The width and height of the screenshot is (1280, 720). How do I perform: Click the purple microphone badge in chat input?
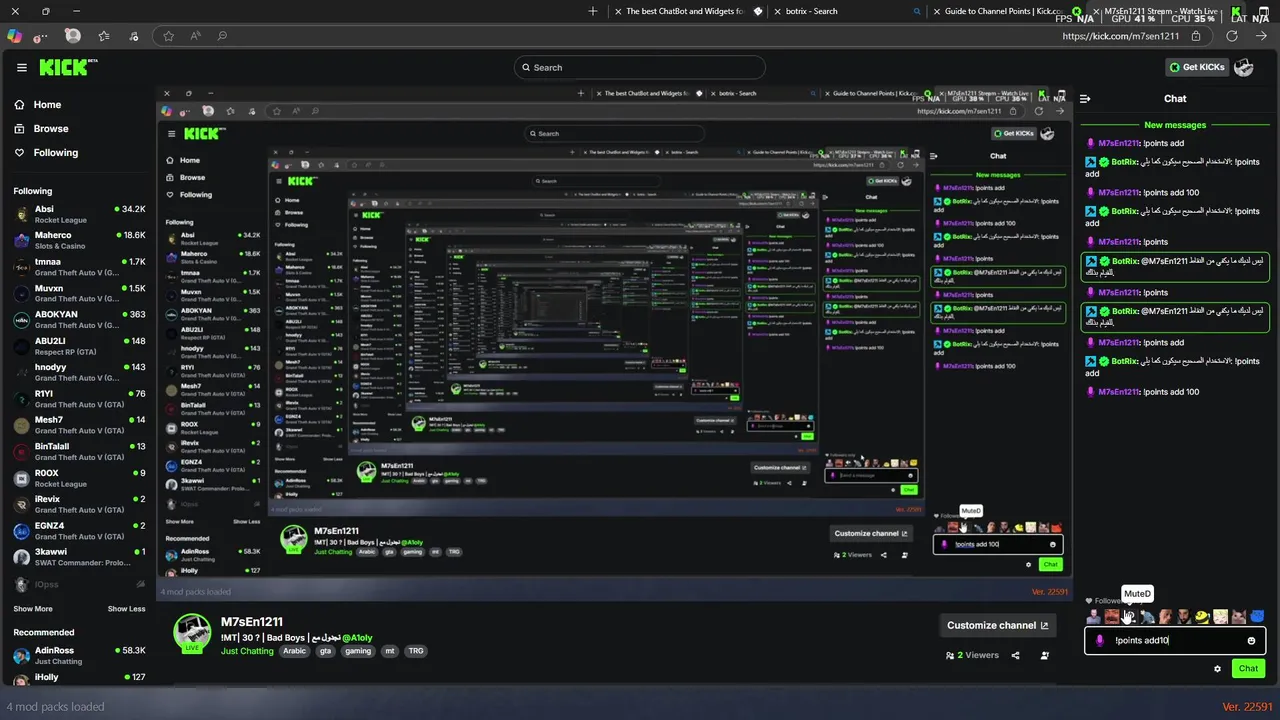click(x=1100, y=641)
